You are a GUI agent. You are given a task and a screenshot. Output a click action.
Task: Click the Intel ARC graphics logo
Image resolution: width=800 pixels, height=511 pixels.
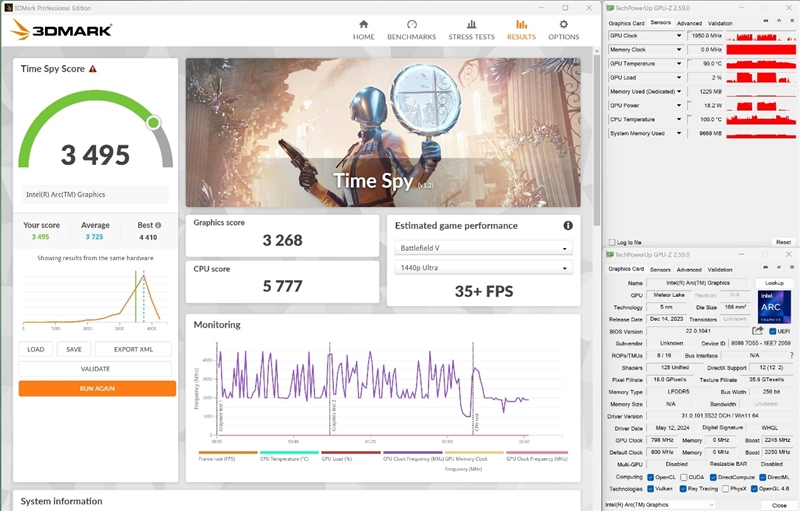[774, 306]
